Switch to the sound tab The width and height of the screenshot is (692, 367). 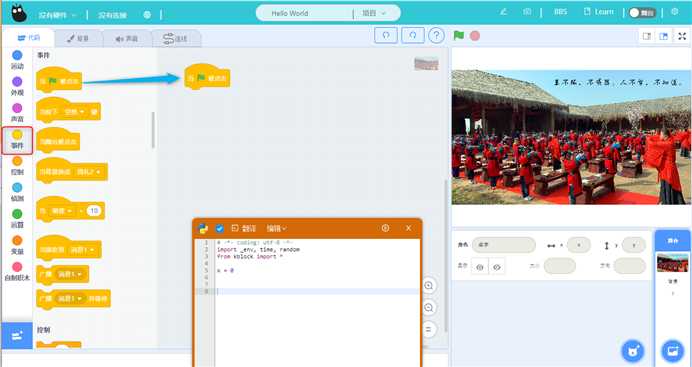coord(127,39)
